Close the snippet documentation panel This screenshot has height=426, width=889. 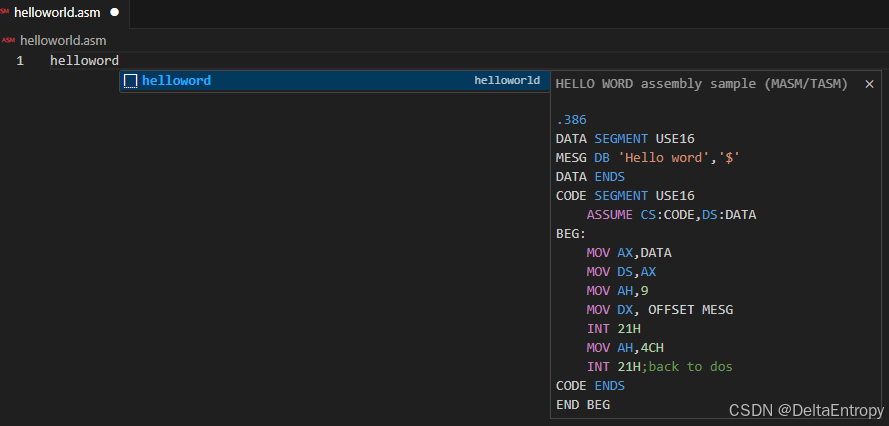point(869,84)
